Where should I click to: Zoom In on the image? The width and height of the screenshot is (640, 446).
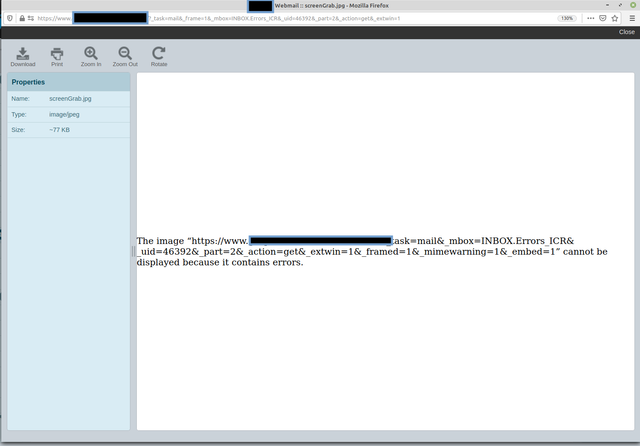click(x=91, y=57)
